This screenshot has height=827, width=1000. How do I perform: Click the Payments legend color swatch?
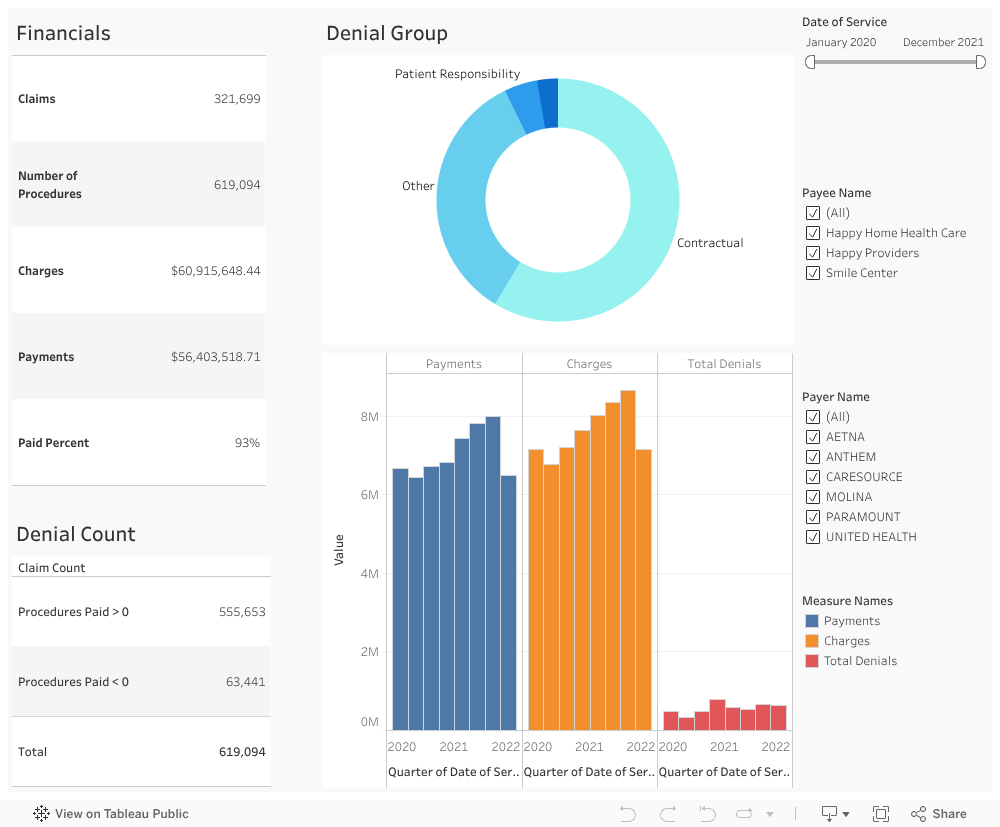coord(811,621)
